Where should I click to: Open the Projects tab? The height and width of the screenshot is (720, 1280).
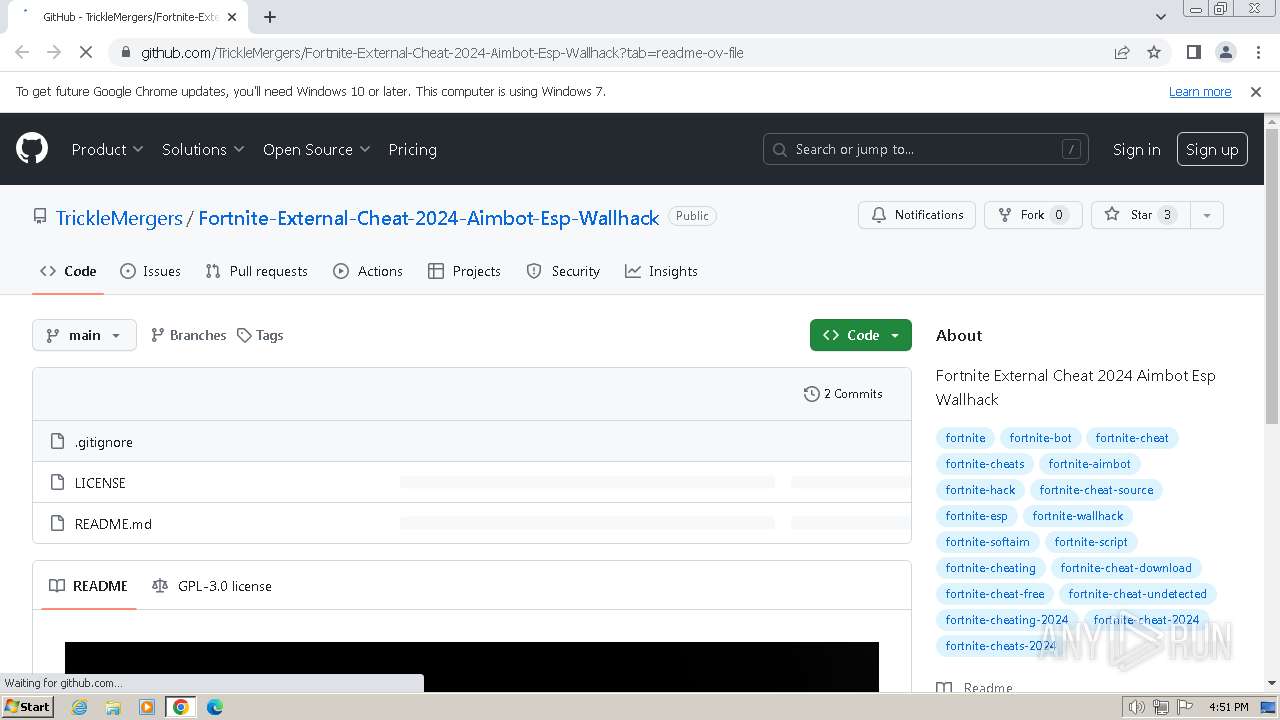pyautogui.click(x=464, y=271)
